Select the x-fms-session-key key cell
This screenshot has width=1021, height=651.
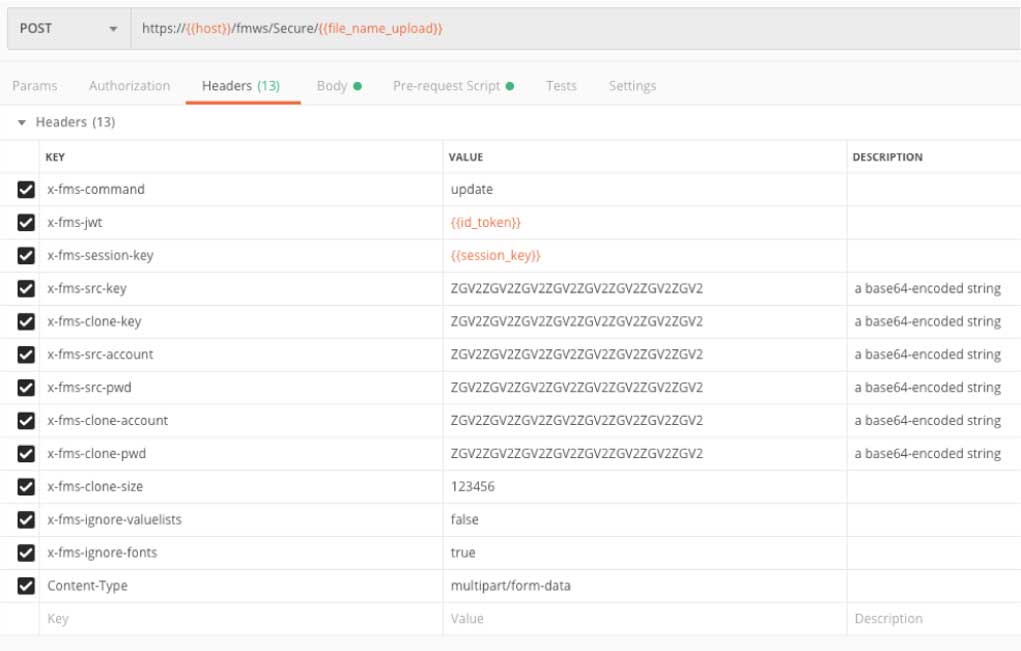(x=241, y=255)
